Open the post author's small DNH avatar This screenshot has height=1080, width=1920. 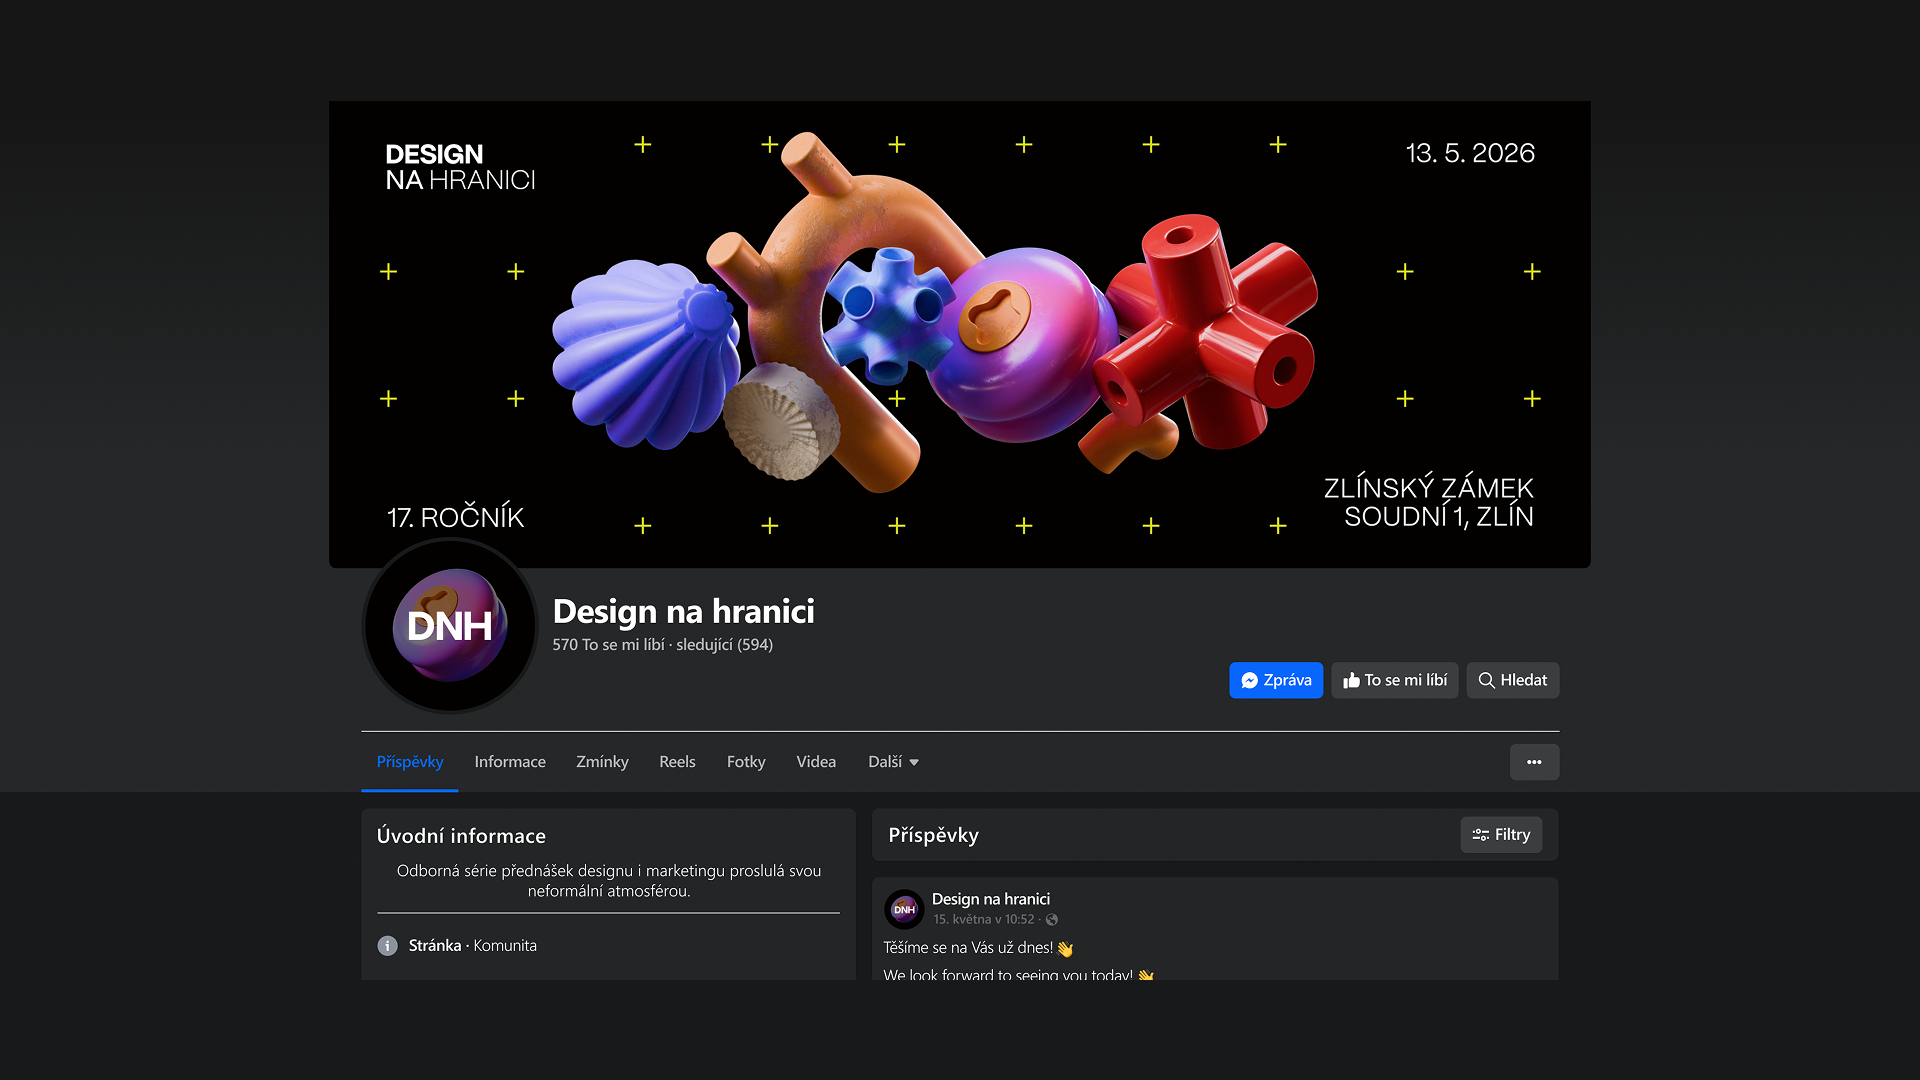(904, 909)
